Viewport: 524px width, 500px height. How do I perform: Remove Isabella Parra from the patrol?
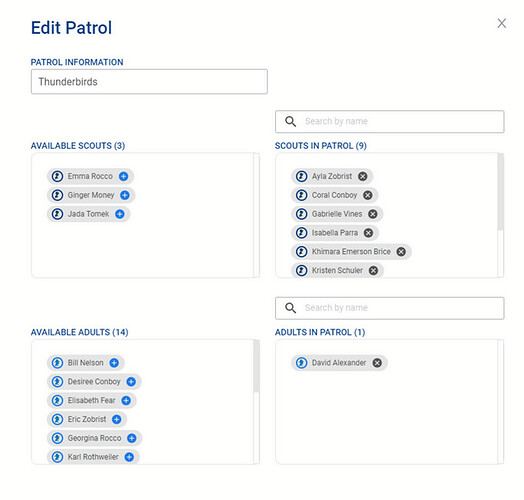click(368, 233)
